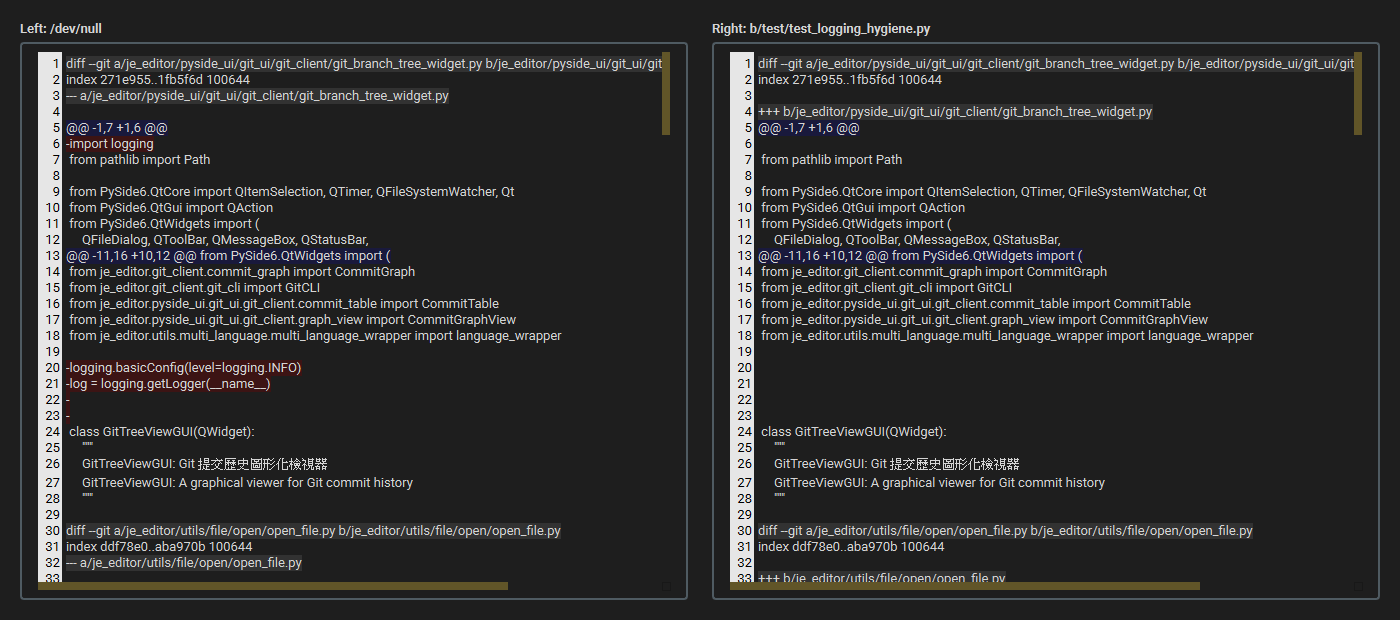Screen dimensions: 1400x620
Task: Click 'index ddf78e0..aba970b 100644' in right pane
Action: (x=851, y=547)
